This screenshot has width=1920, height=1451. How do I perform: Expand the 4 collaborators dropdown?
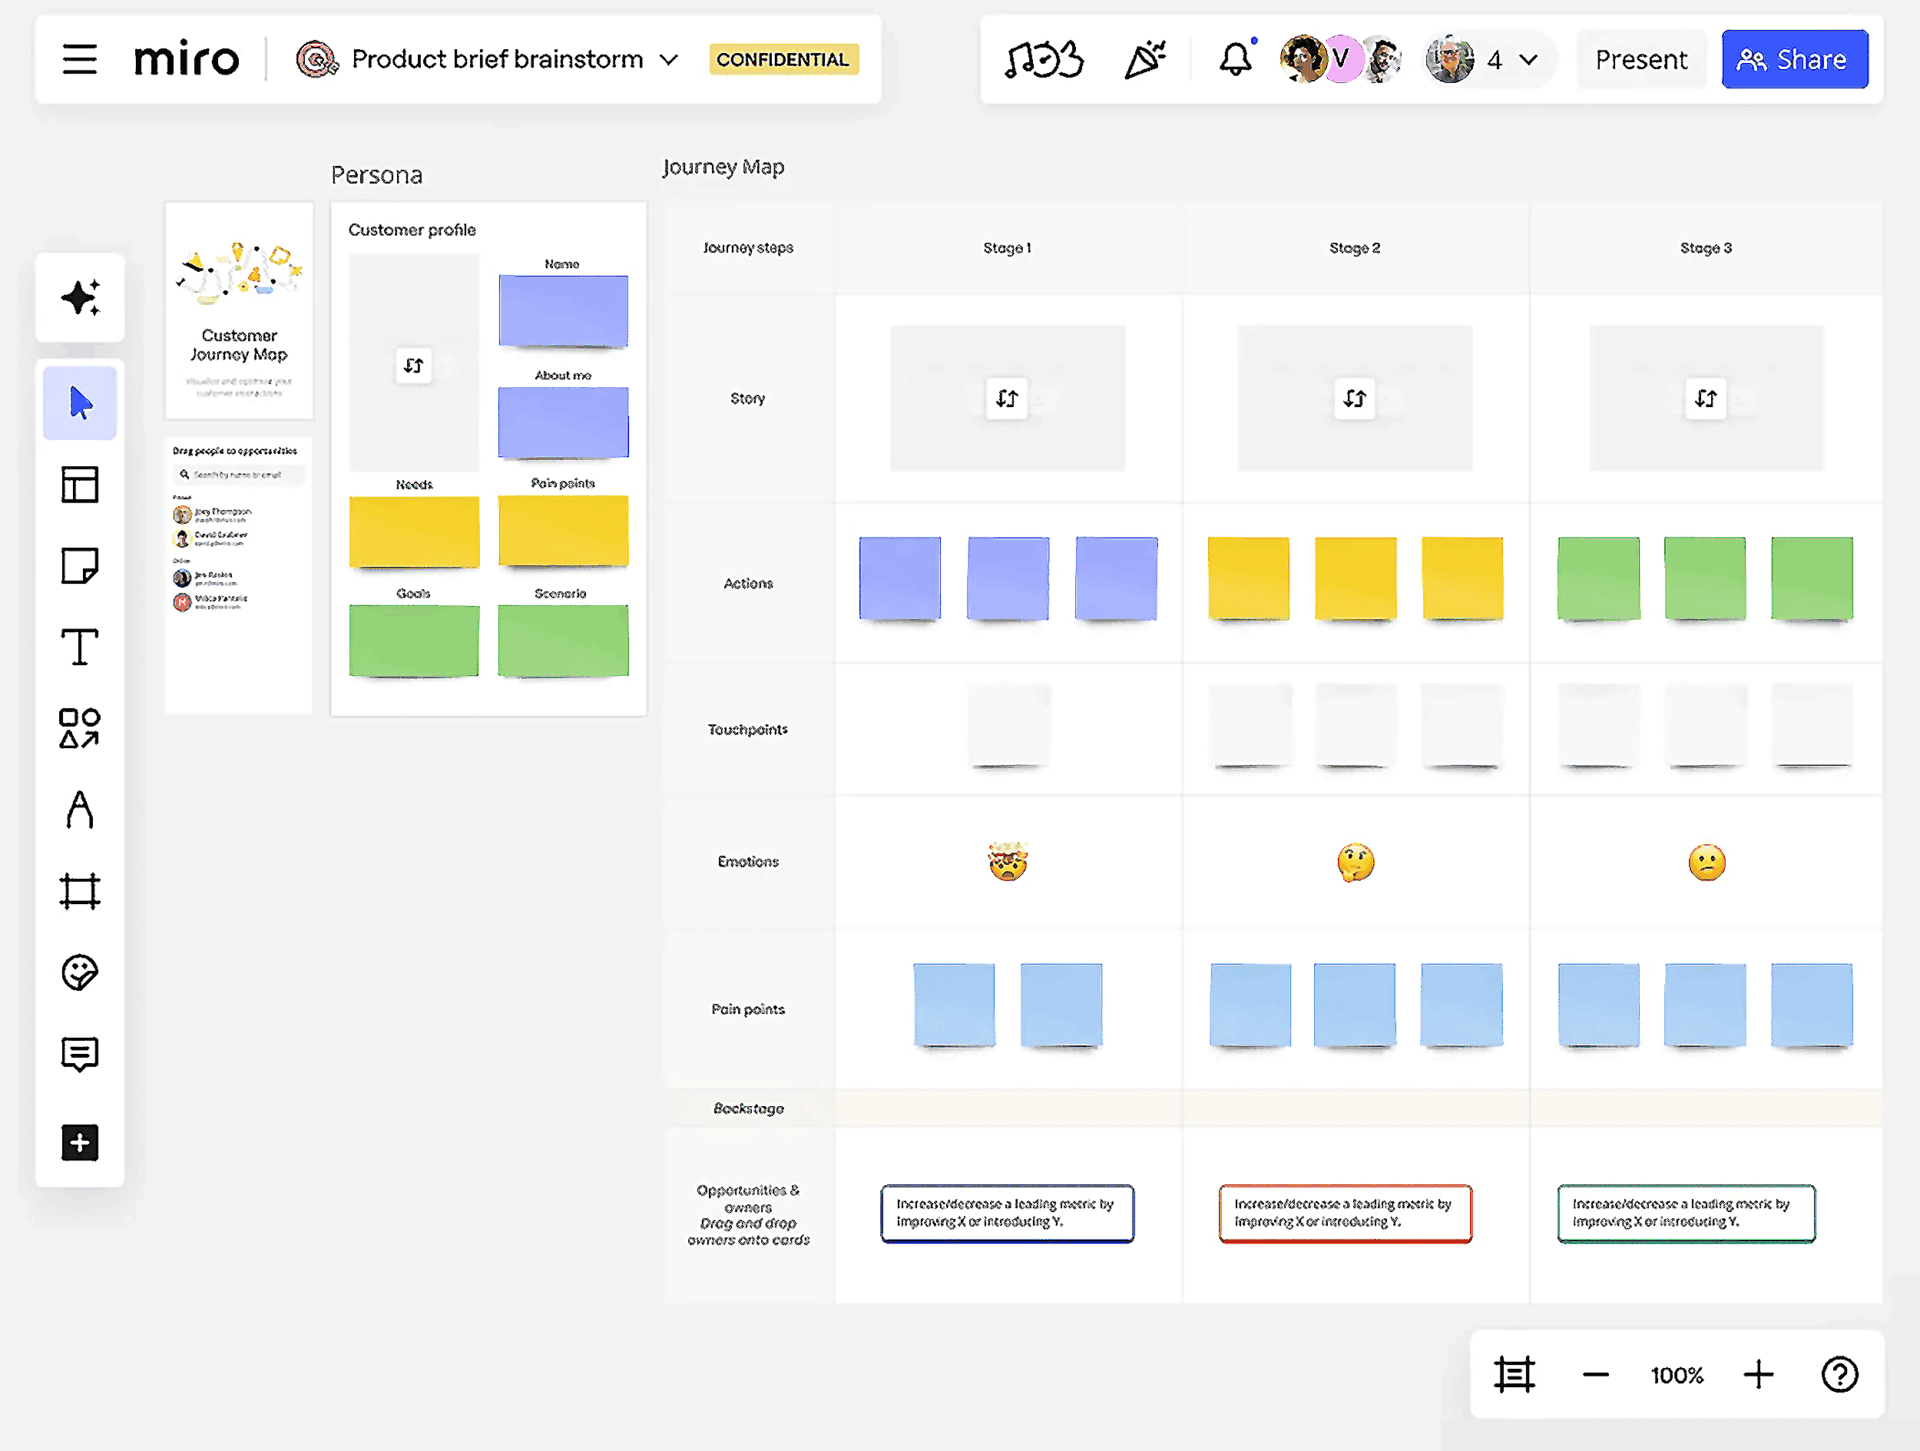[x=1527, y=60]
